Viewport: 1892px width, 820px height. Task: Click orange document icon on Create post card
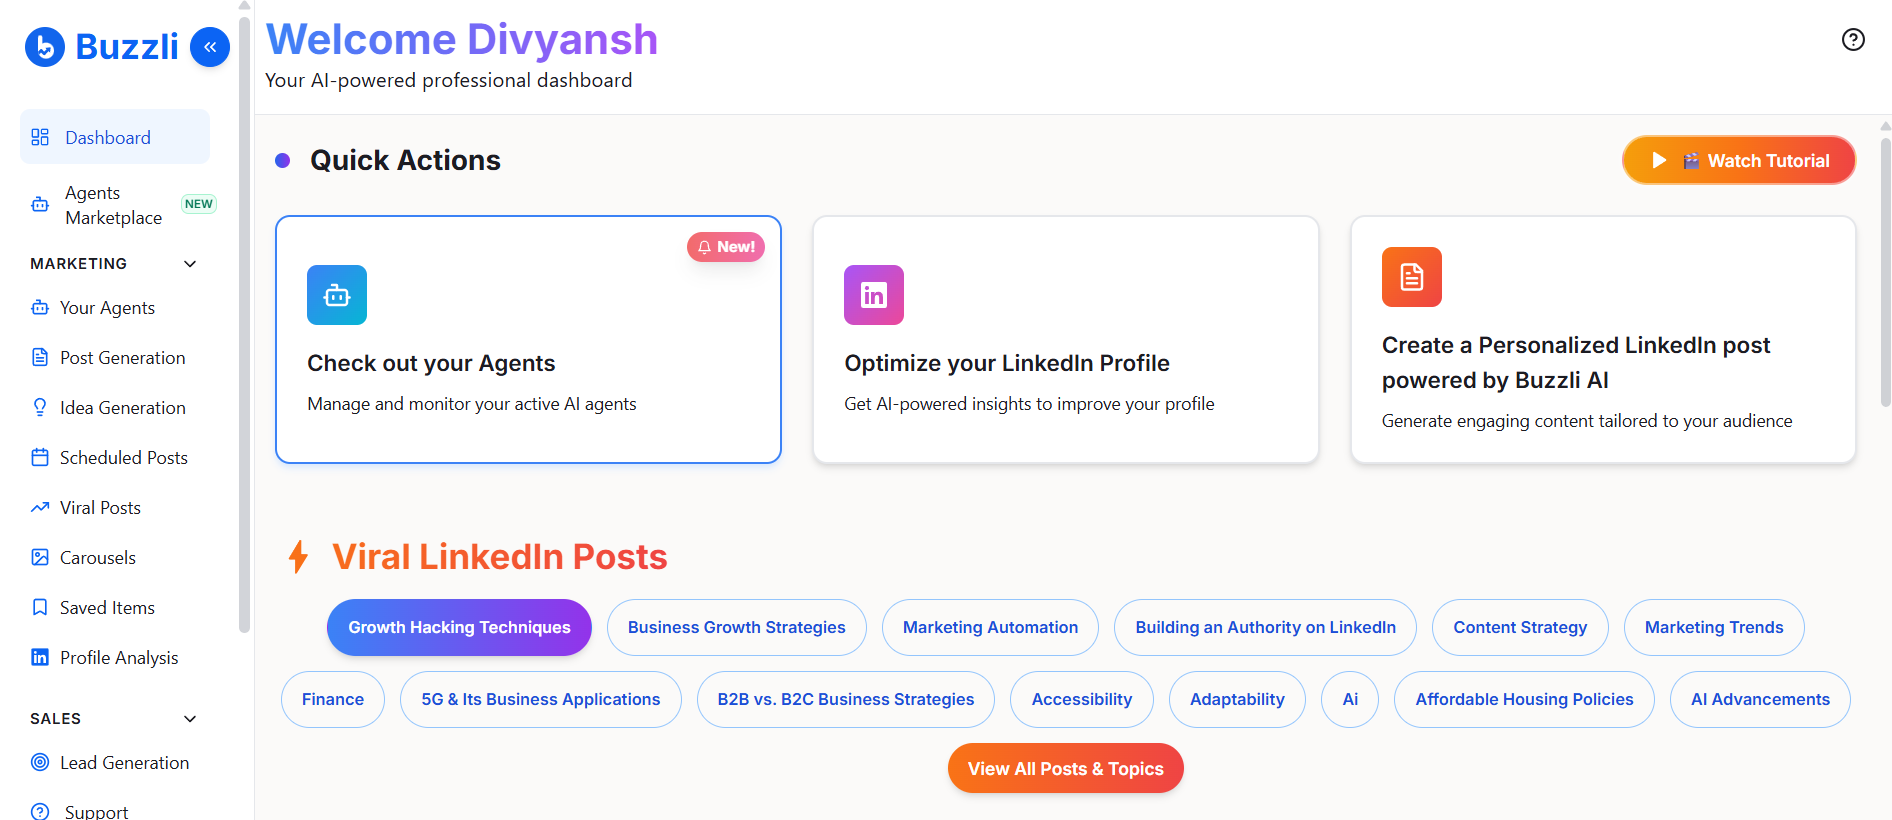pyautogui.click(x=1412, y=277)
